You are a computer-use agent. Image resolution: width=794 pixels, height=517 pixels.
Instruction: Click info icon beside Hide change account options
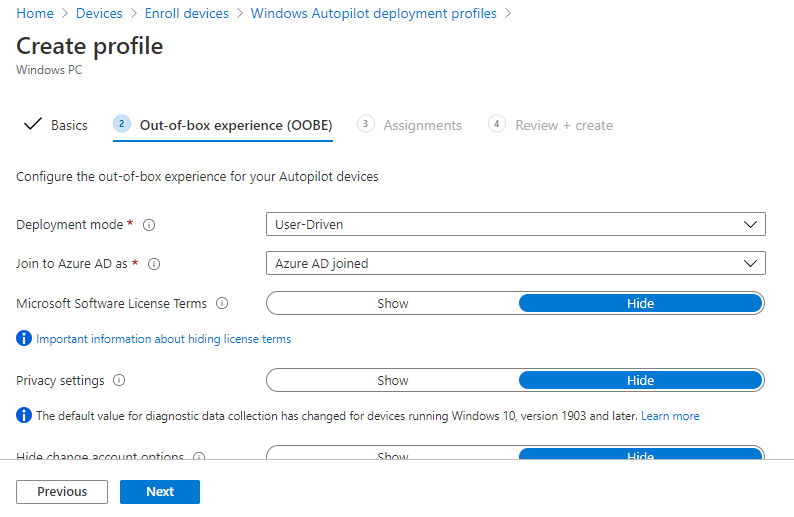click(x=198, y=457)
